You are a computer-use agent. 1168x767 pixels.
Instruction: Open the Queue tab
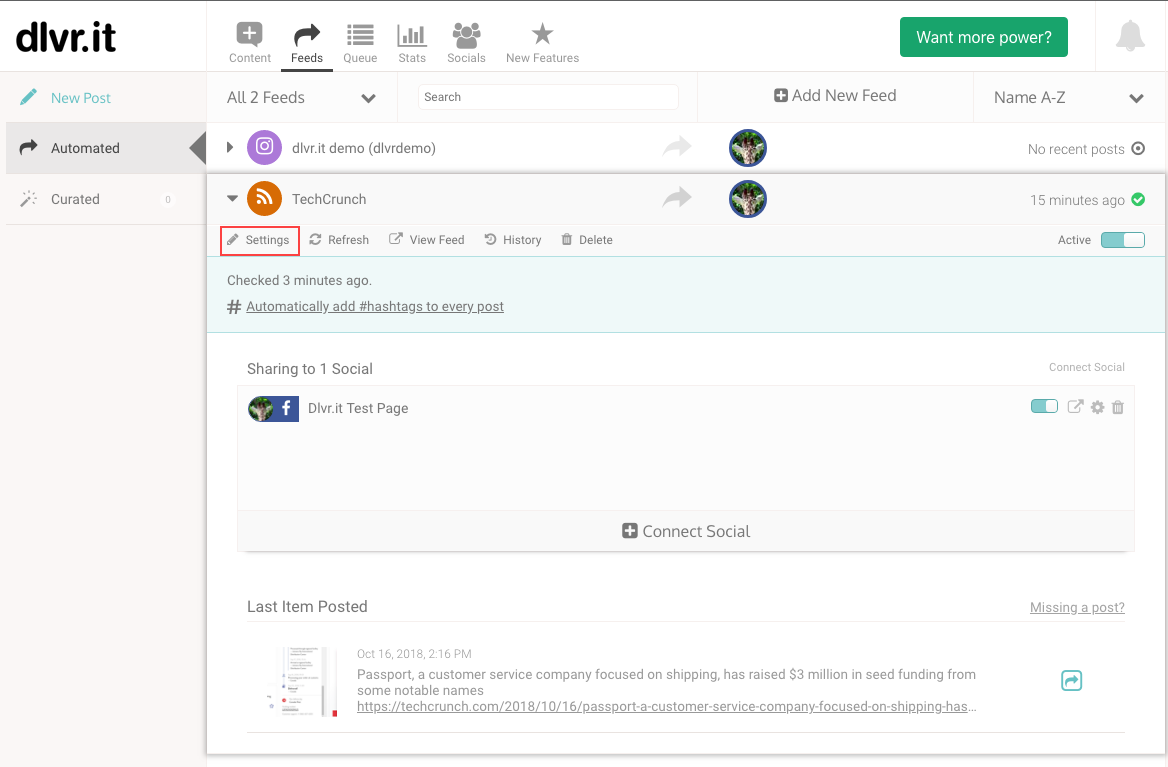360,43
